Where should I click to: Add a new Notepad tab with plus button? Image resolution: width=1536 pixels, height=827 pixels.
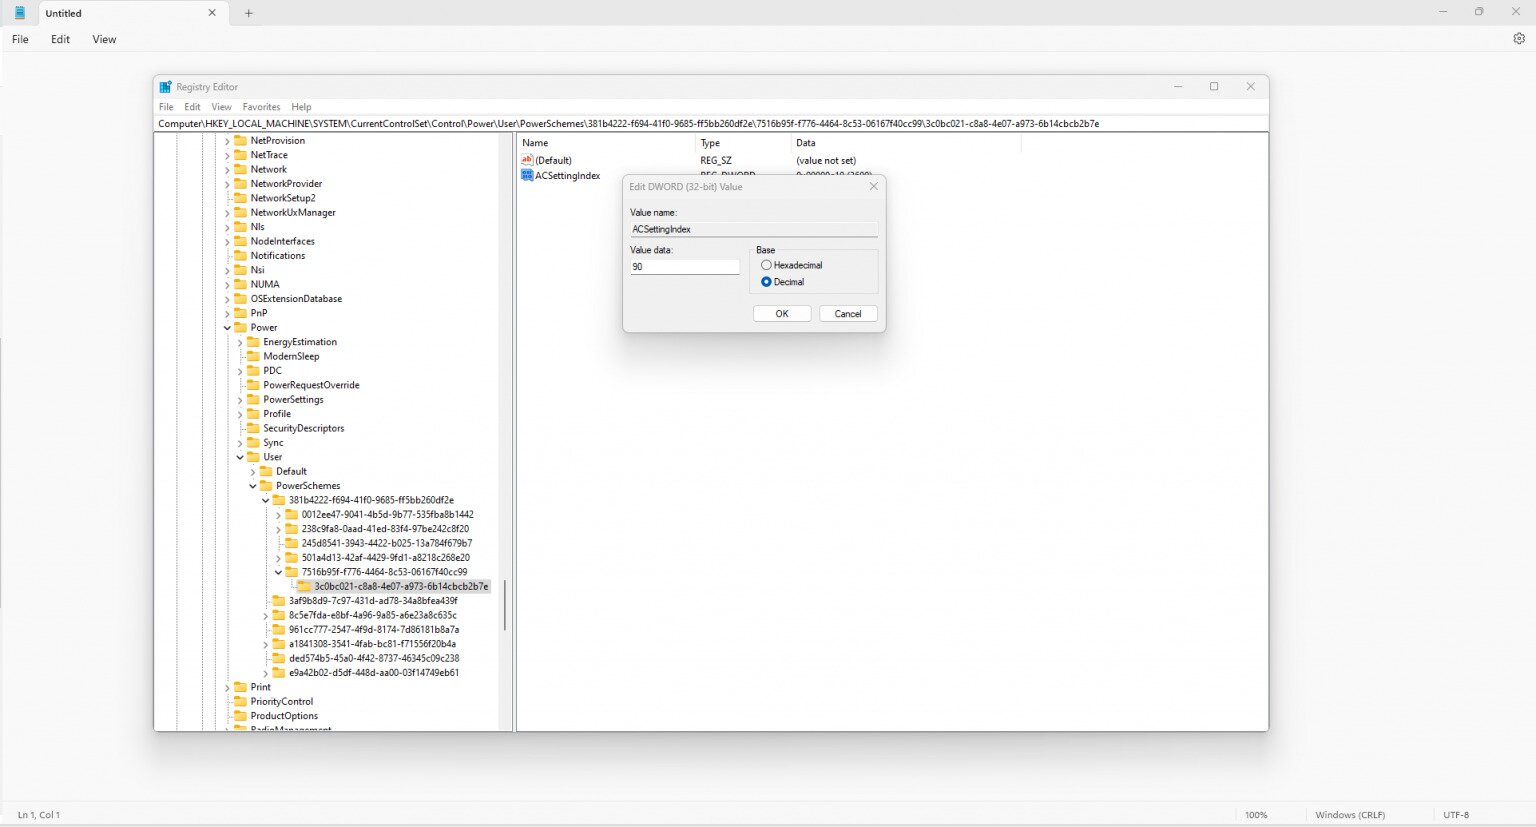point(249,13)
